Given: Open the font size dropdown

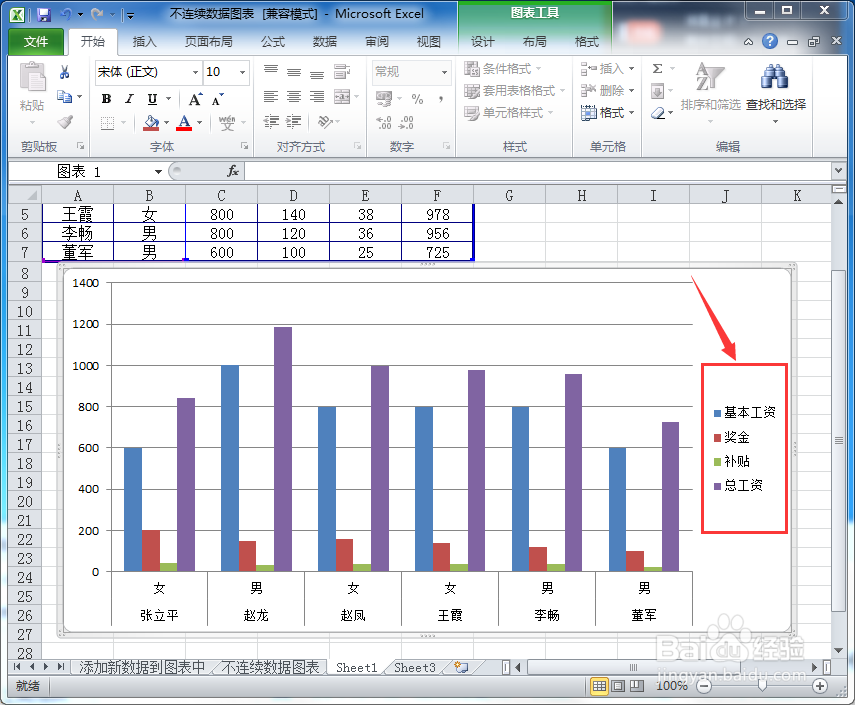Looking at the screenshot, I should coord(243,72).
